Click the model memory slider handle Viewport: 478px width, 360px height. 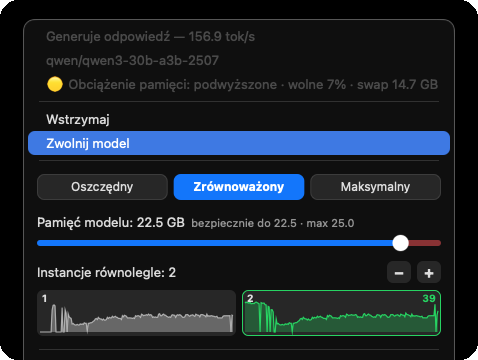click(400, 243)
